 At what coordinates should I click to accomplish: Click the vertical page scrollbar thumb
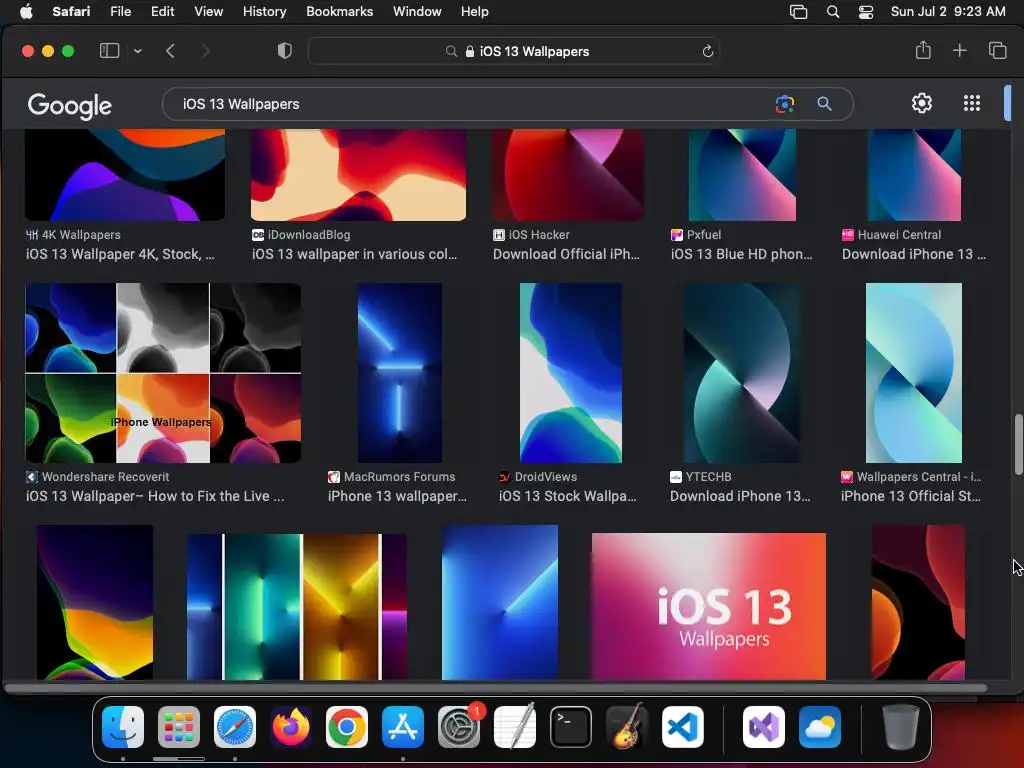coord(1018,444)
